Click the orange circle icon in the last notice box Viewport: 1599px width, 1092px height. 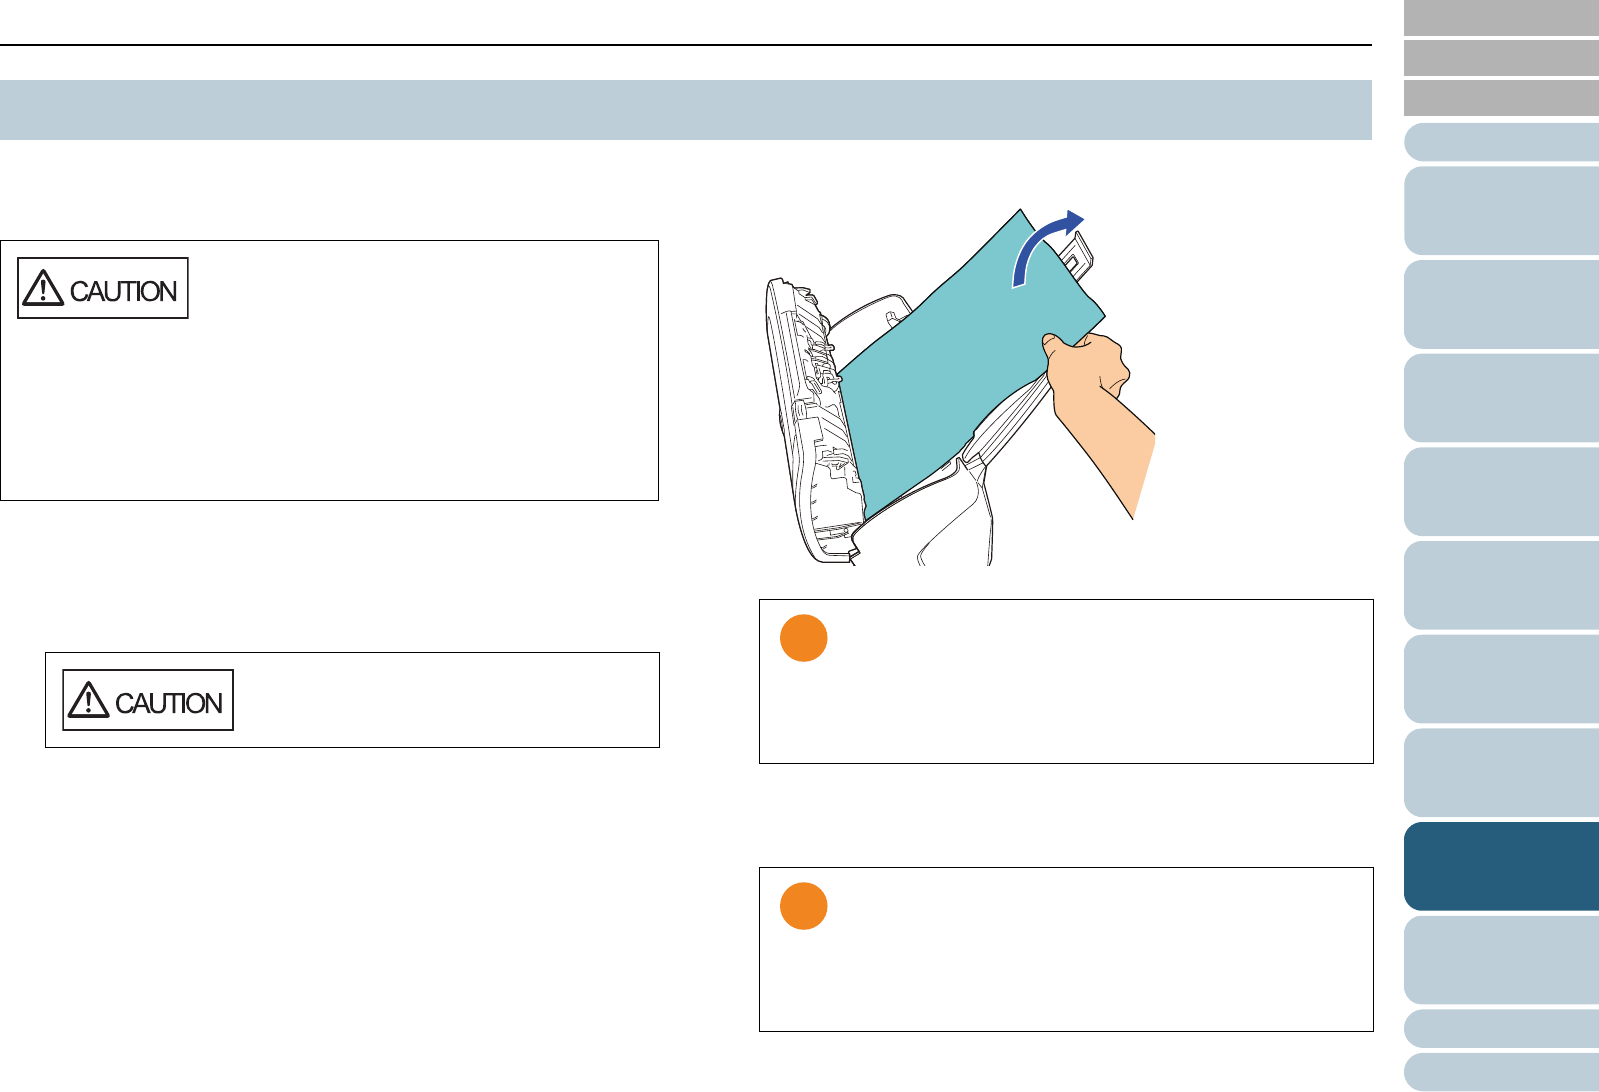[803, 906]
